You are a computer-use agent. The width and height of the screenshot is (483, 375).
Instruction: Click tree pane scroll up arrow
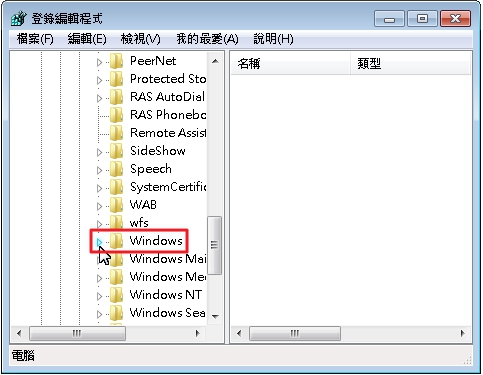click(215, 61)
